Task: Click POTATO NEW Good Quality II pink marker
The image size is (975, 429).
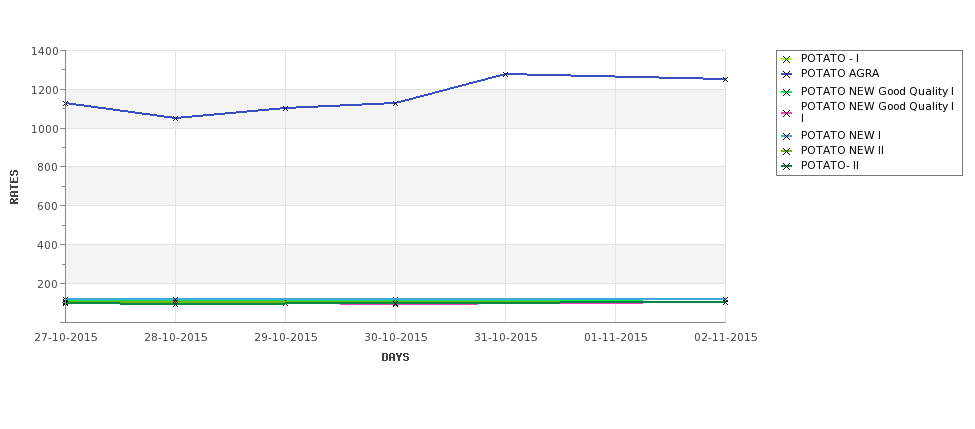Action: tap(787, 113)
